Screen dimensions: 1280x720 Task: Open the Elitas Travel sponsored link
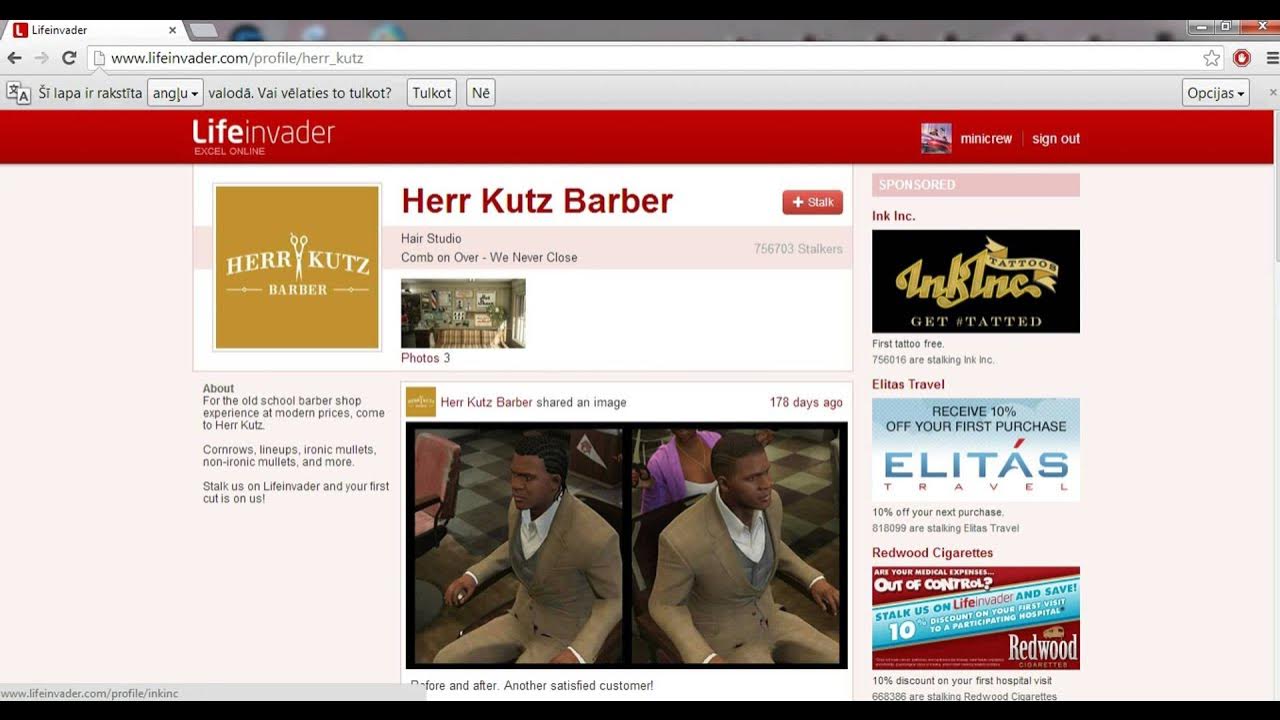point(908,384)
